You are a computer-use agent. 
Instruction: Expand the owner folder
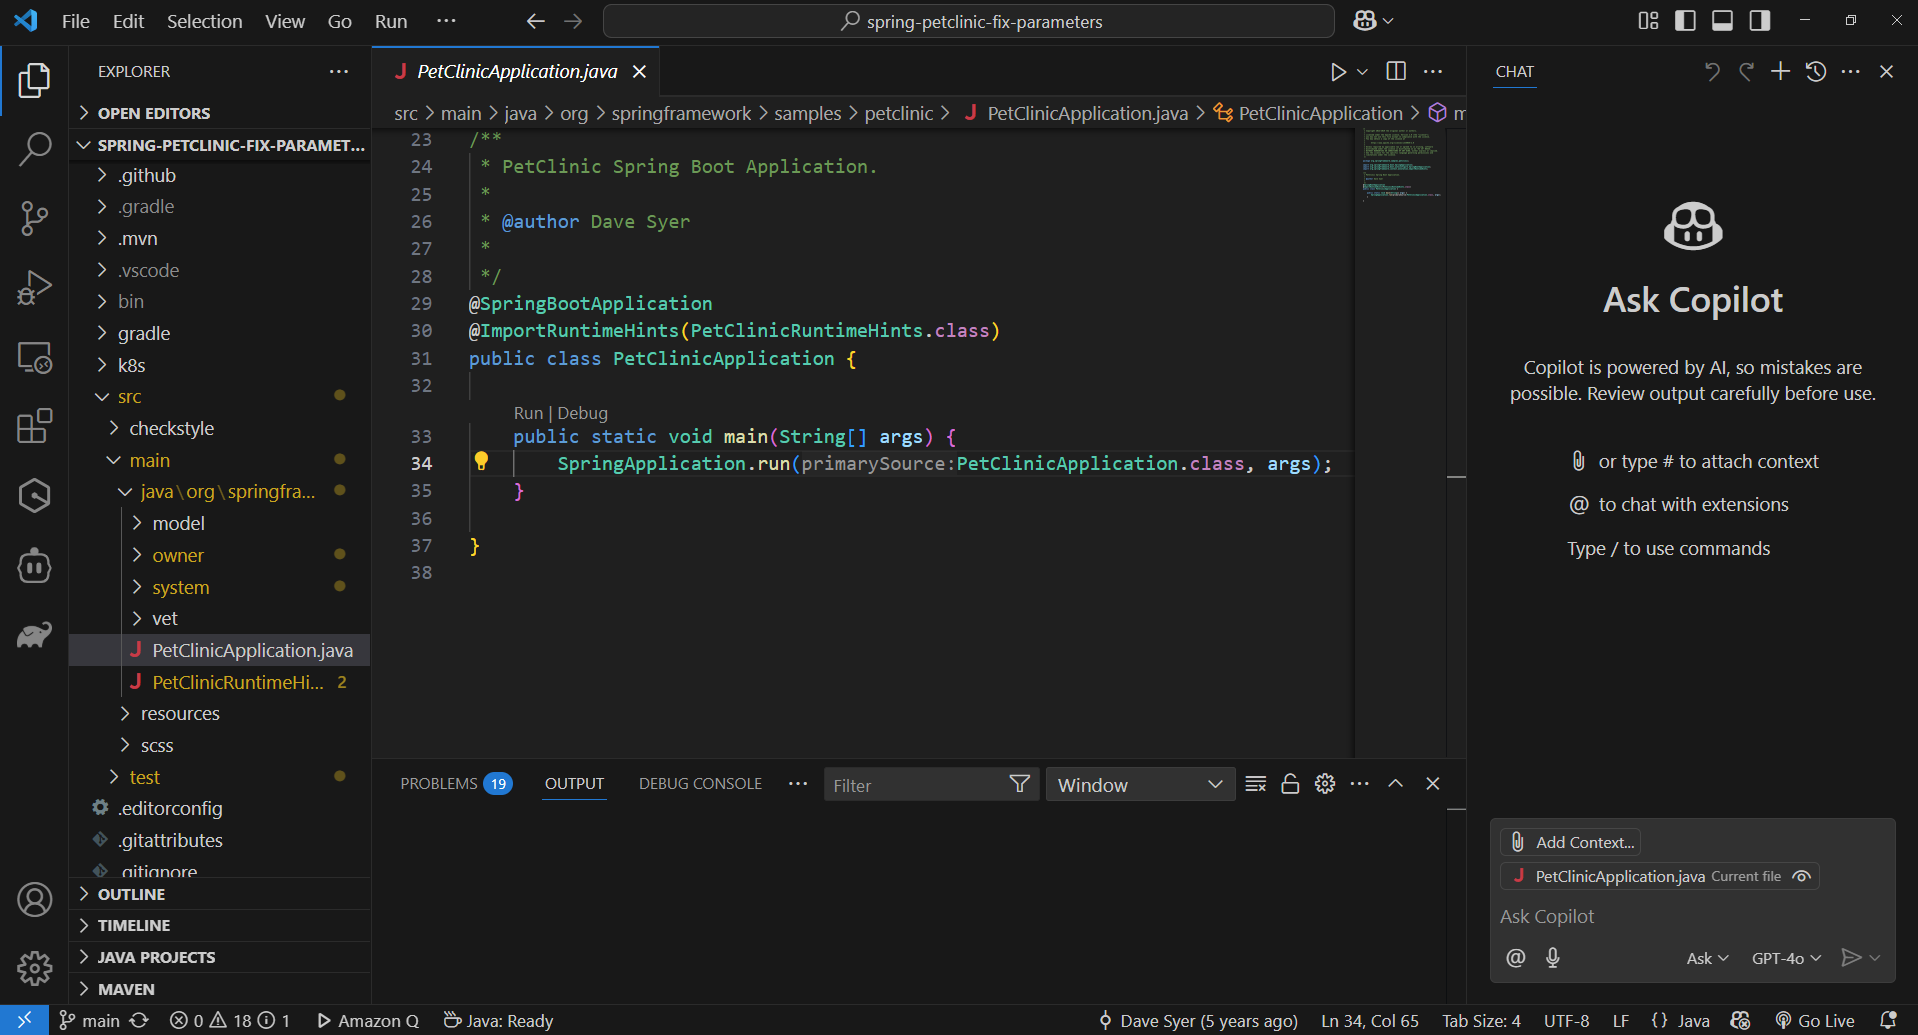click(x=178, y=555)
